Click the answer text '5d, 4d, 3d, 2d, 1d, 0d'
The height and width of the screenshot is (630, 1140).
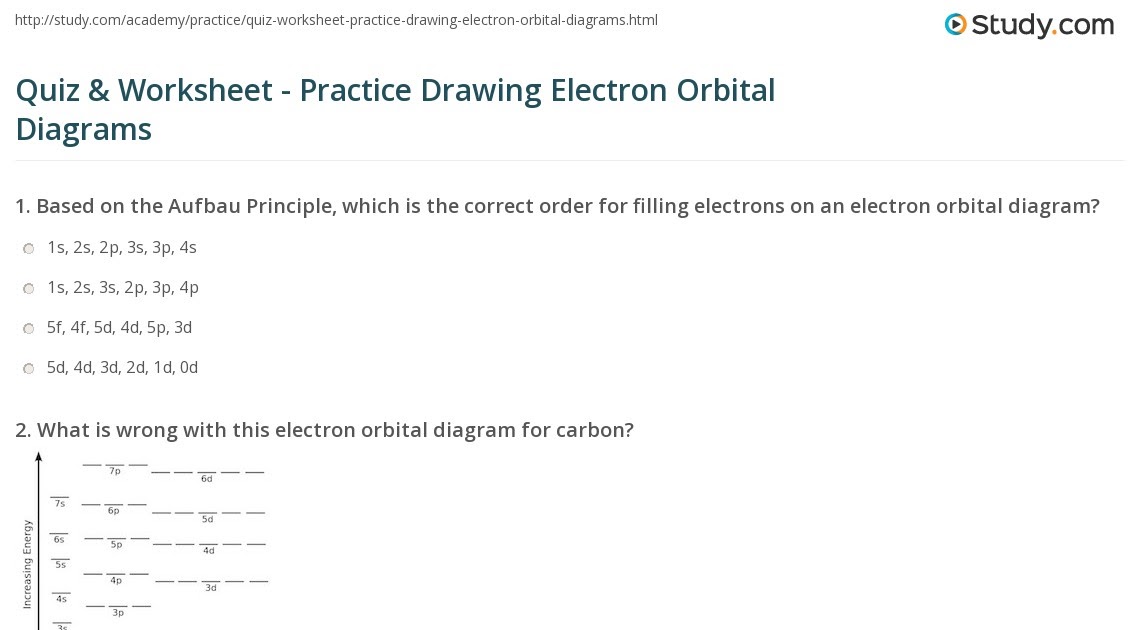(x=123, y=367)
